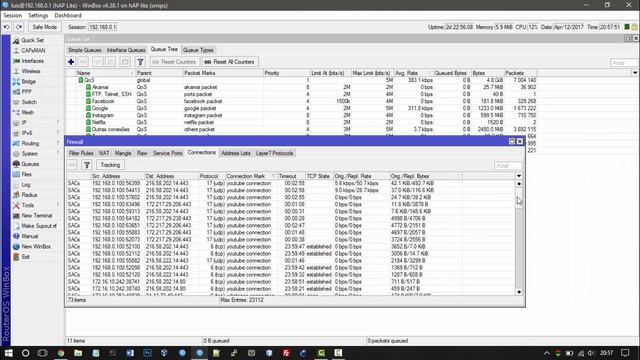Switch to the Filter Rules tab
This screenshot has width=640, height=360.
click(81, 153)
